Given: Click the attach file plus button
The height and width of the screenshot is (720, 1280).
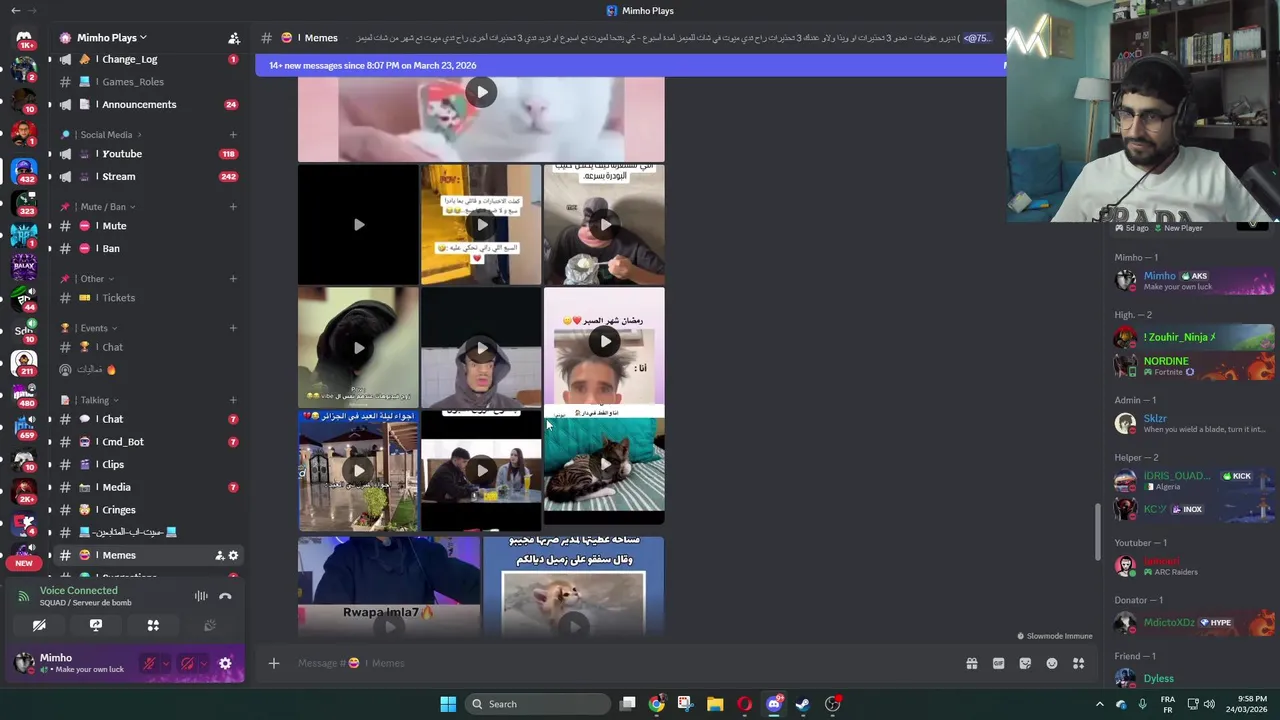Looking at the screenshot, I should [273, 663].
